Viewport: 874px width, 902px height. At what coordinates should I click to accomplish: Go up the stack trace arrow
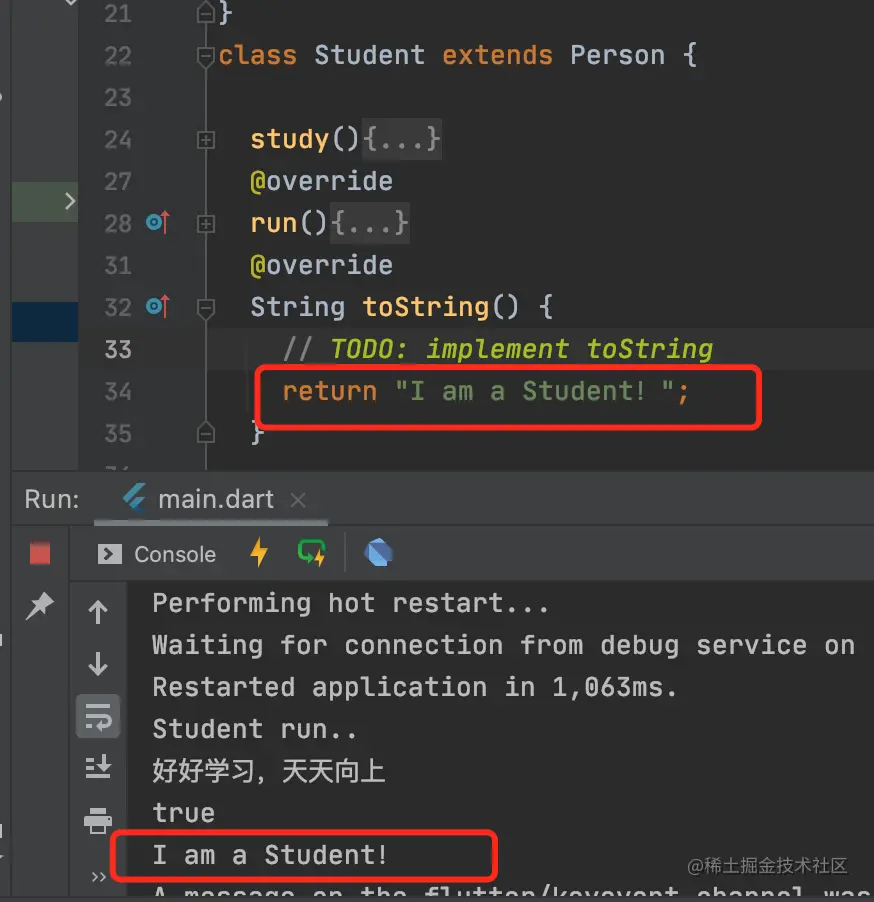tap(98, 612)
